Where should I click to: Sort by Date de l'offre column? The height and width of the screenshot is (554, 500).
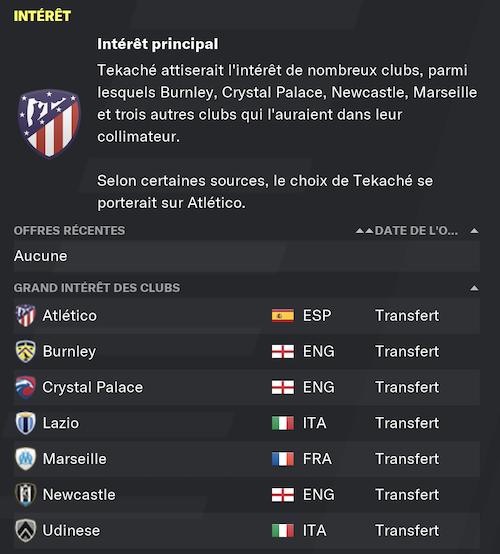click(x=416, y=231)
